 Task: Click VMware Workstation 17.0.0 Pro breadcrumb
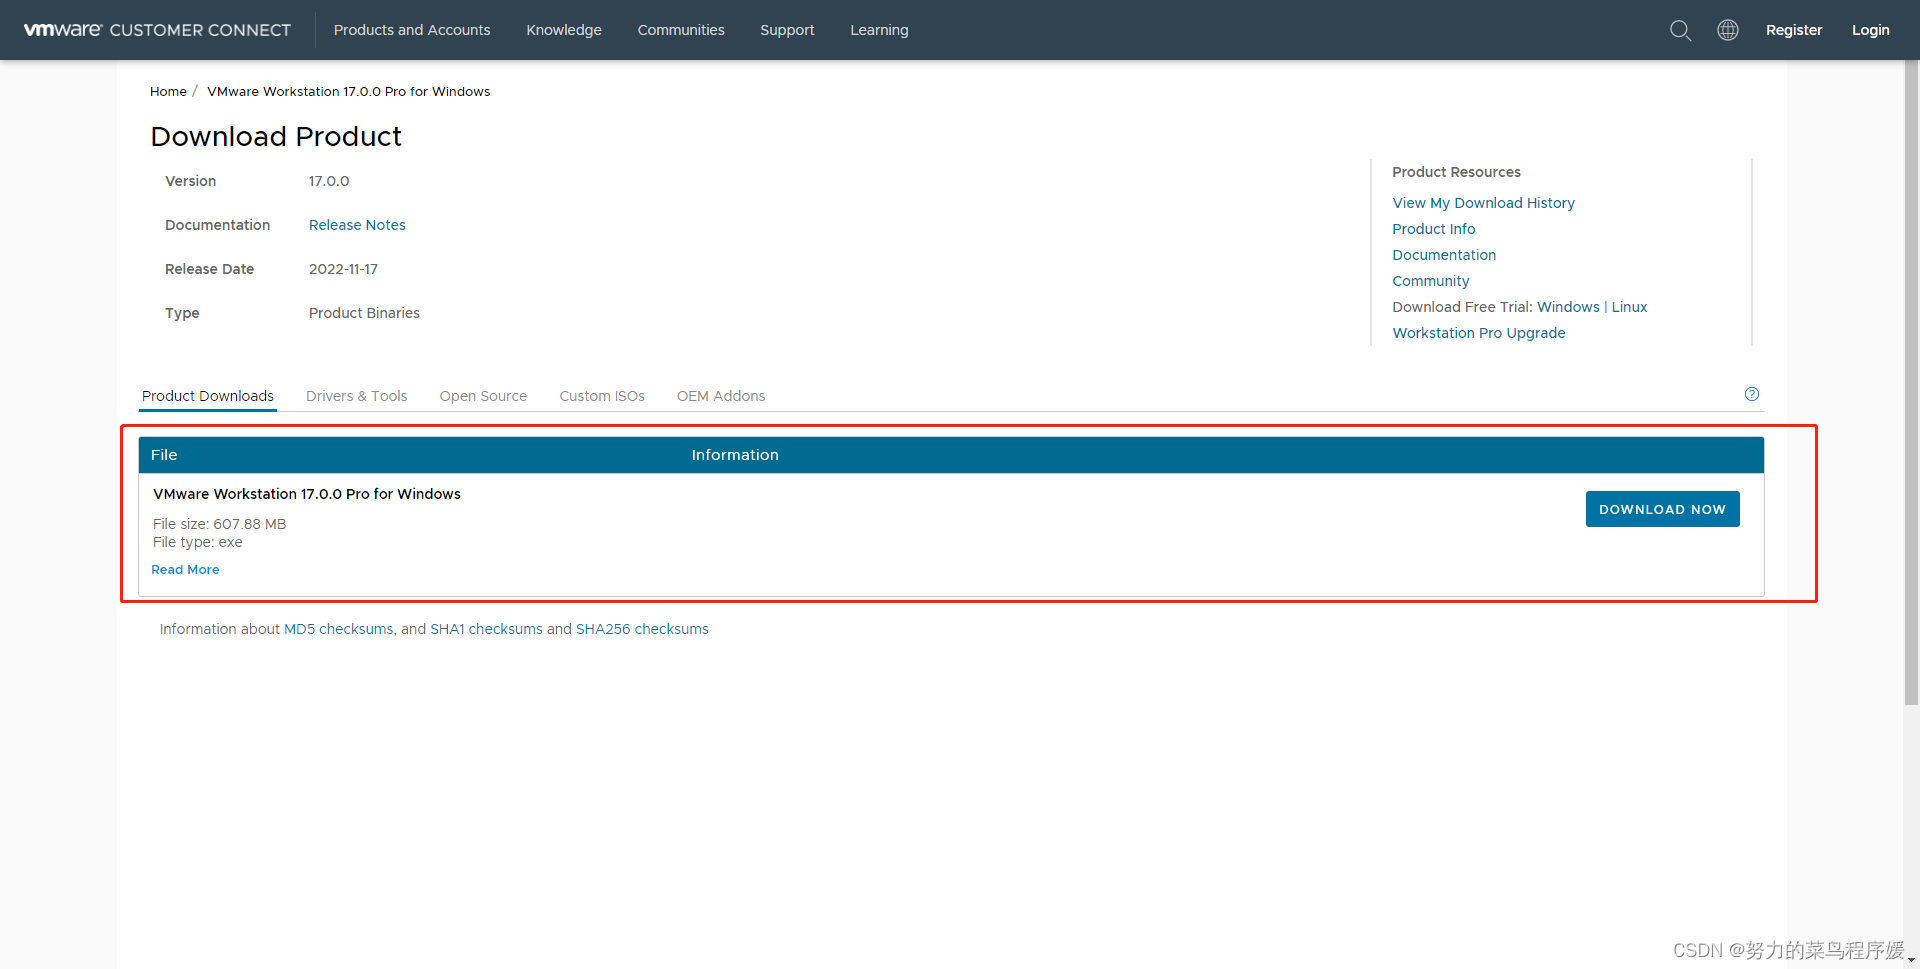pyautogui.click(x=348, y=91)
